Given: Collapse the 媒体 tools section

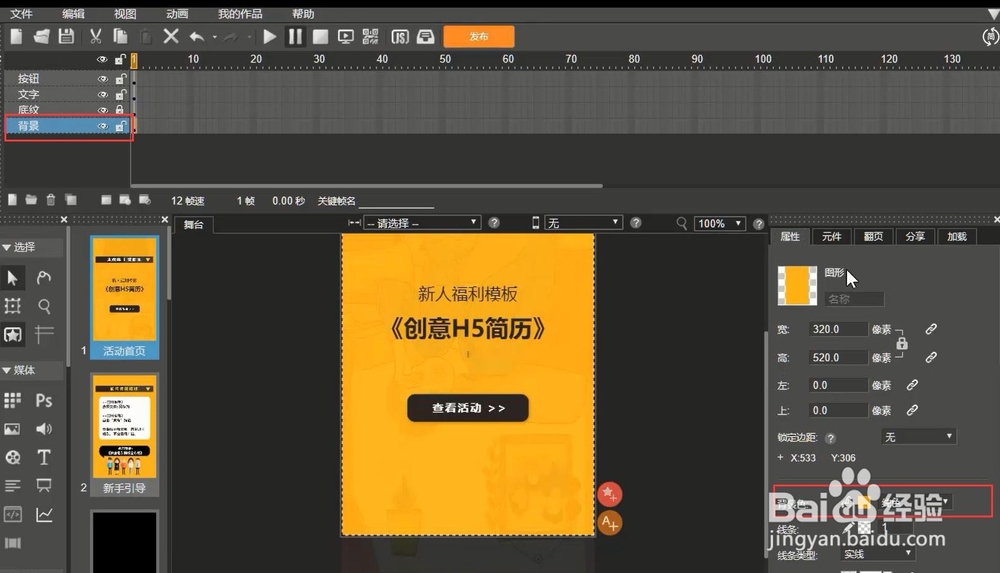Looking at the screenshot, I should coord(6,370).
